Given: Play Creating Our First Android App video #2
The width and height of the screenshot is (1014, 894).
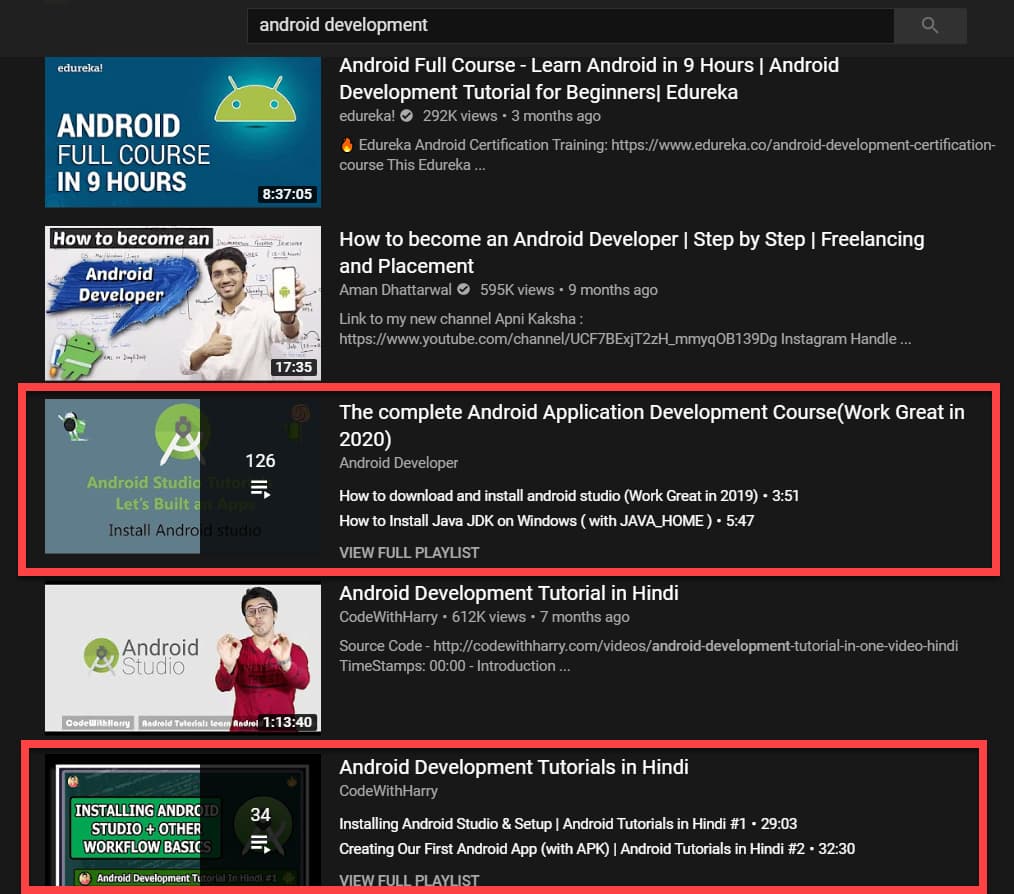Looking at the screenshot, I should [597, 849].
